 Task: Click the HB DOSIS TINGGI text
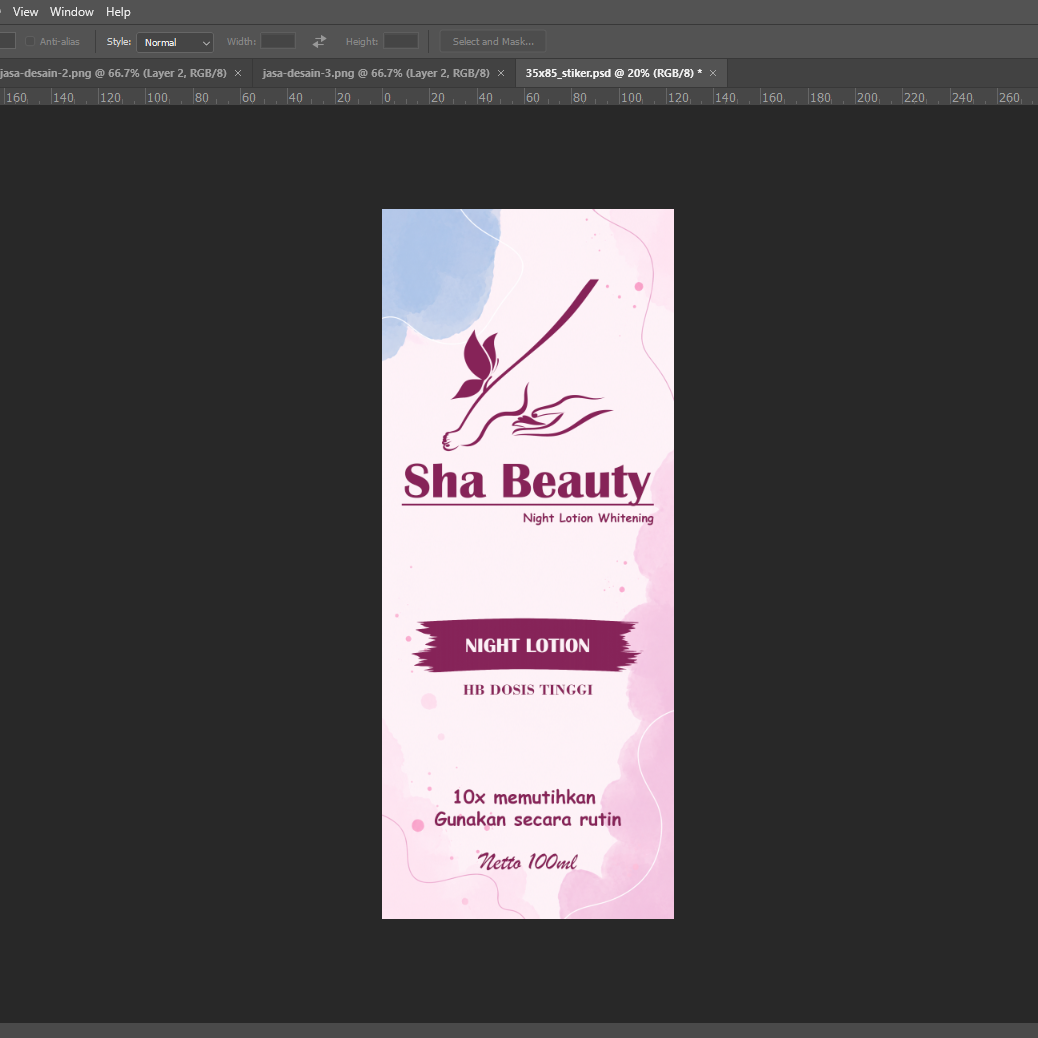[x=528, y=690]
